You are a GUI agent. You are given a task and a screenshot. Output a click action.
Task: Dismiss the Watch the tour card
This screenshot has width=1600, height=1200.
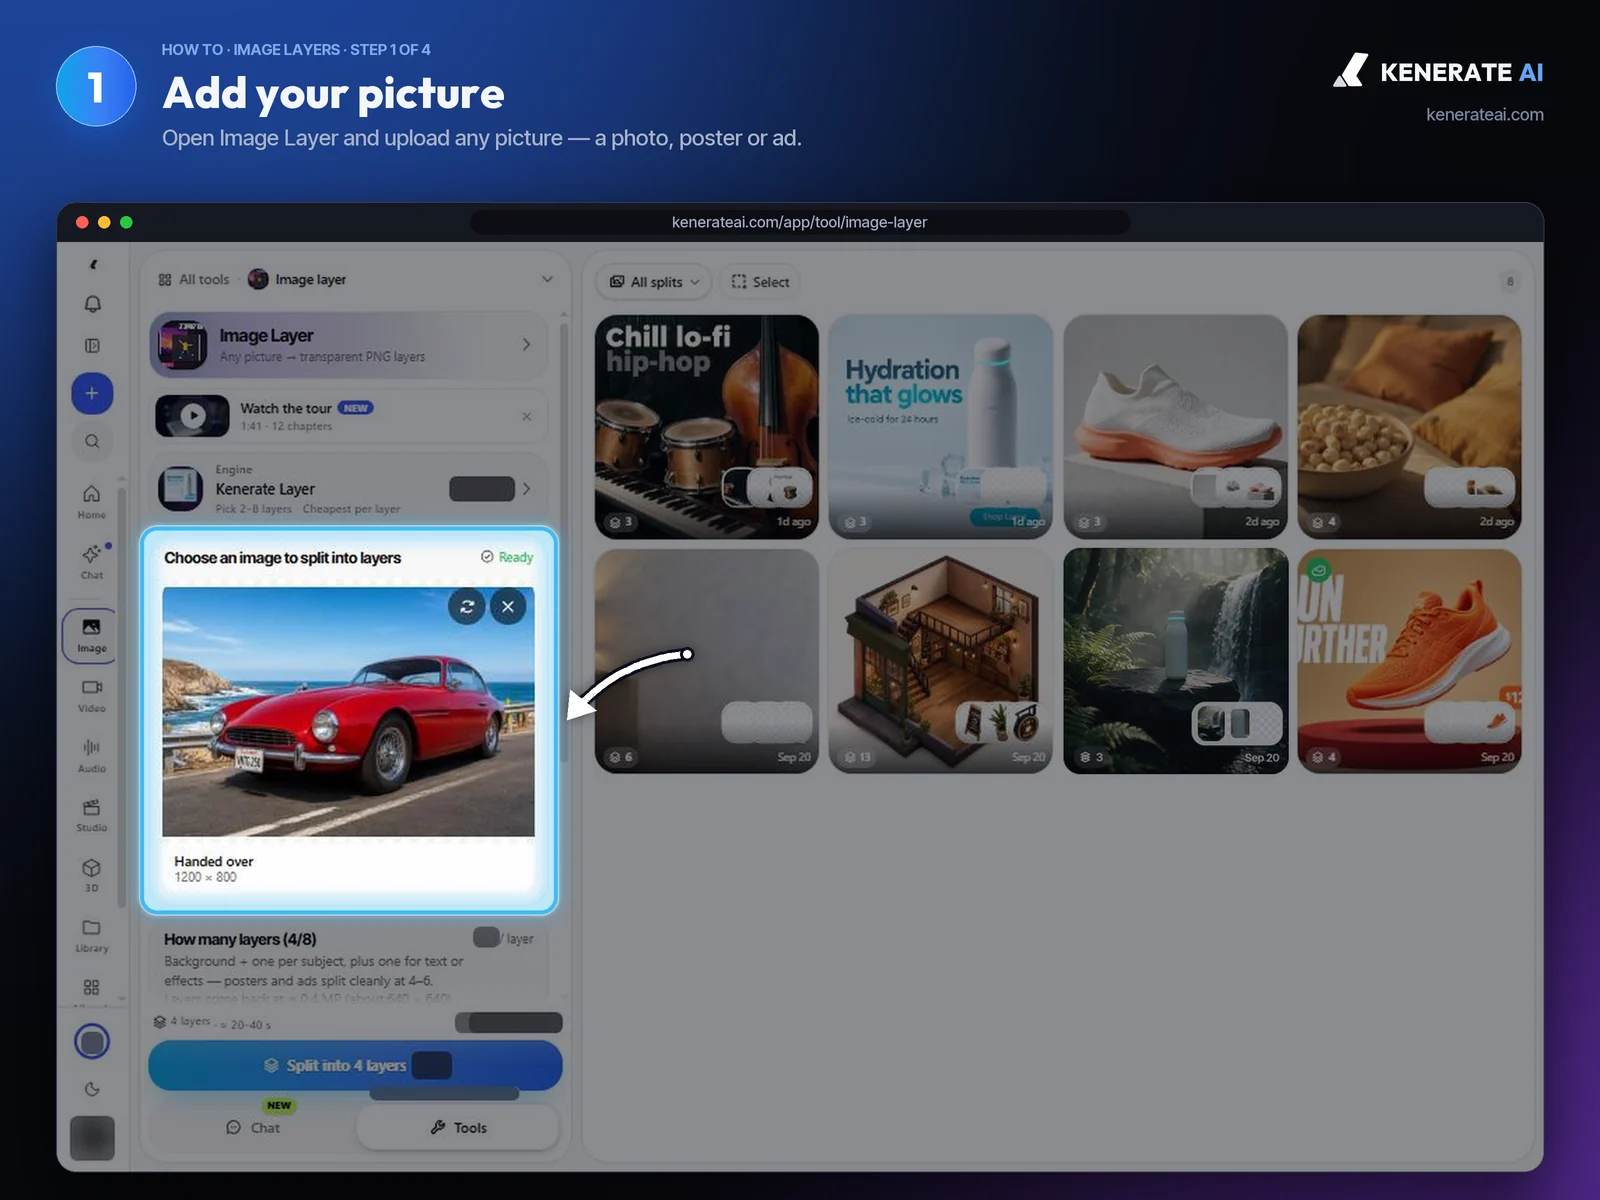[527, 416]
